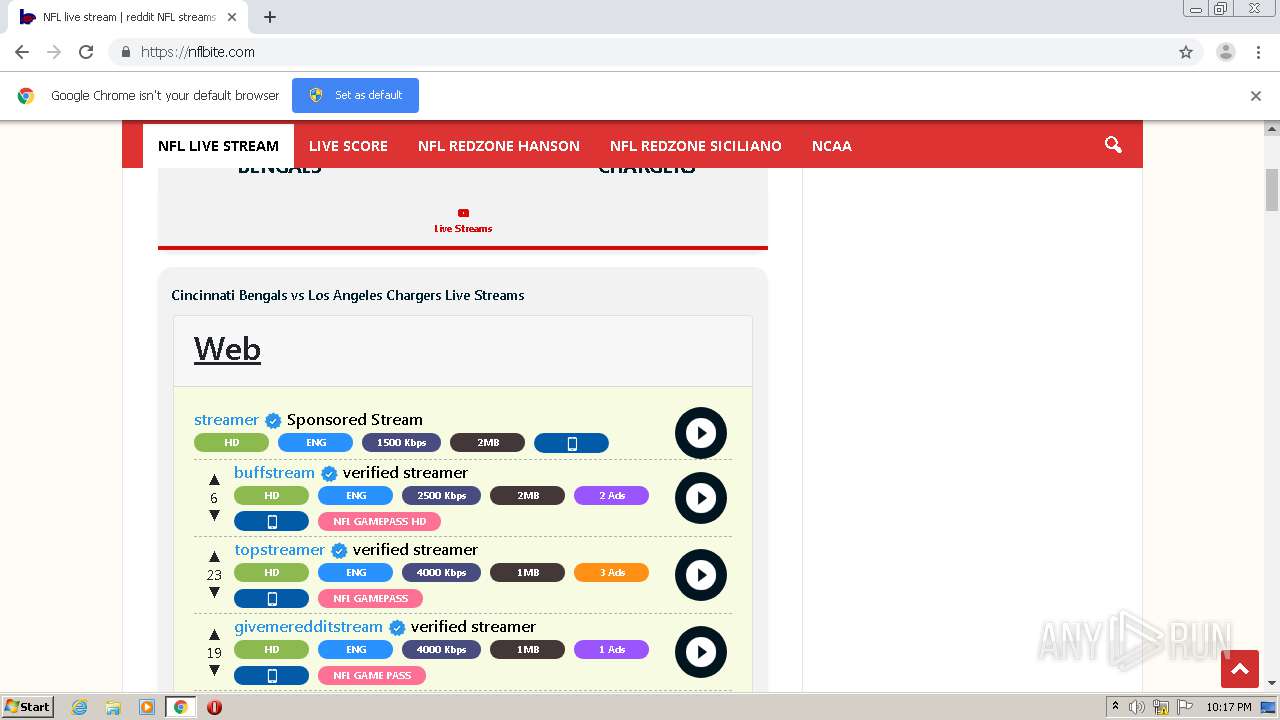Open the Chrome profile avatar
This screenshot has height=720, width=1280.
point(1225,52)
